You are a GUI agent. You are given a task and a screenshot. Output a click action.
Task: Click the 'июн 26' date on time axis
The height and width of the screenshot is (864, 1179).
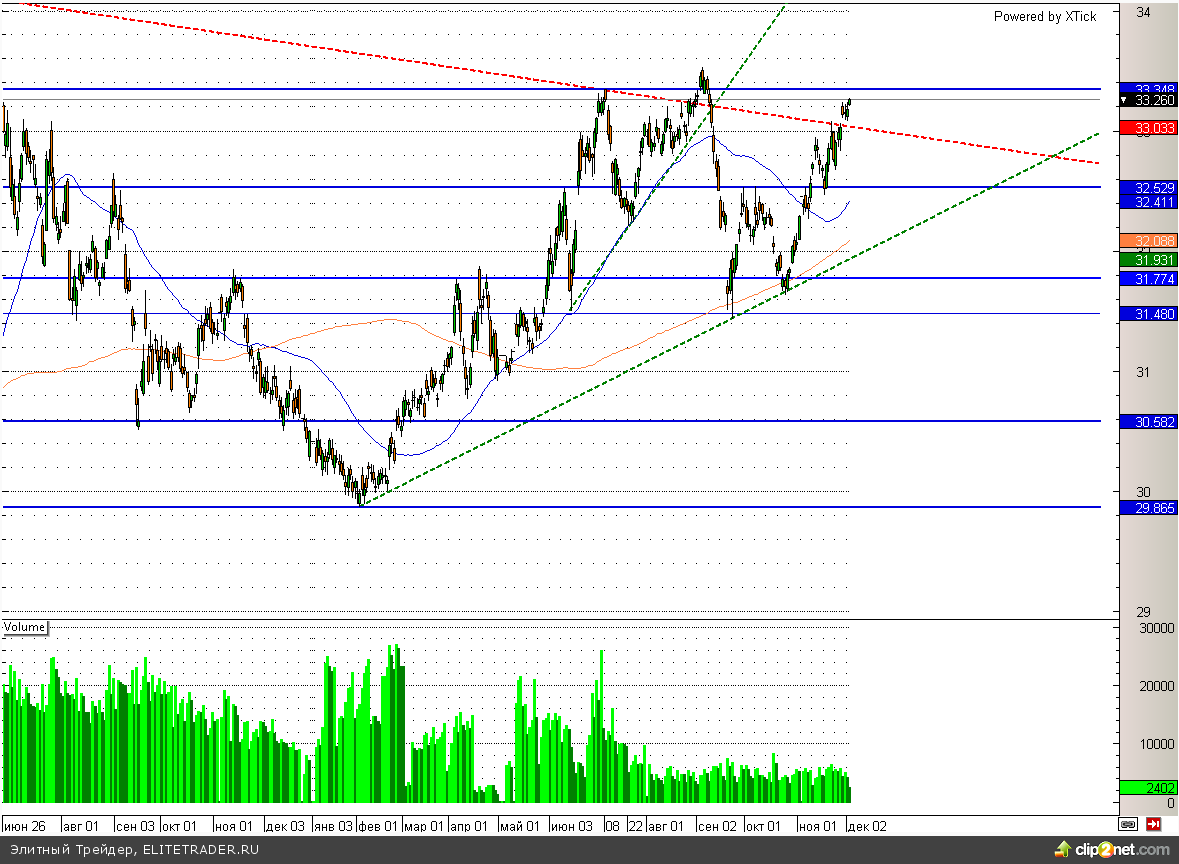pyautogui.click(x=25, y=827)
